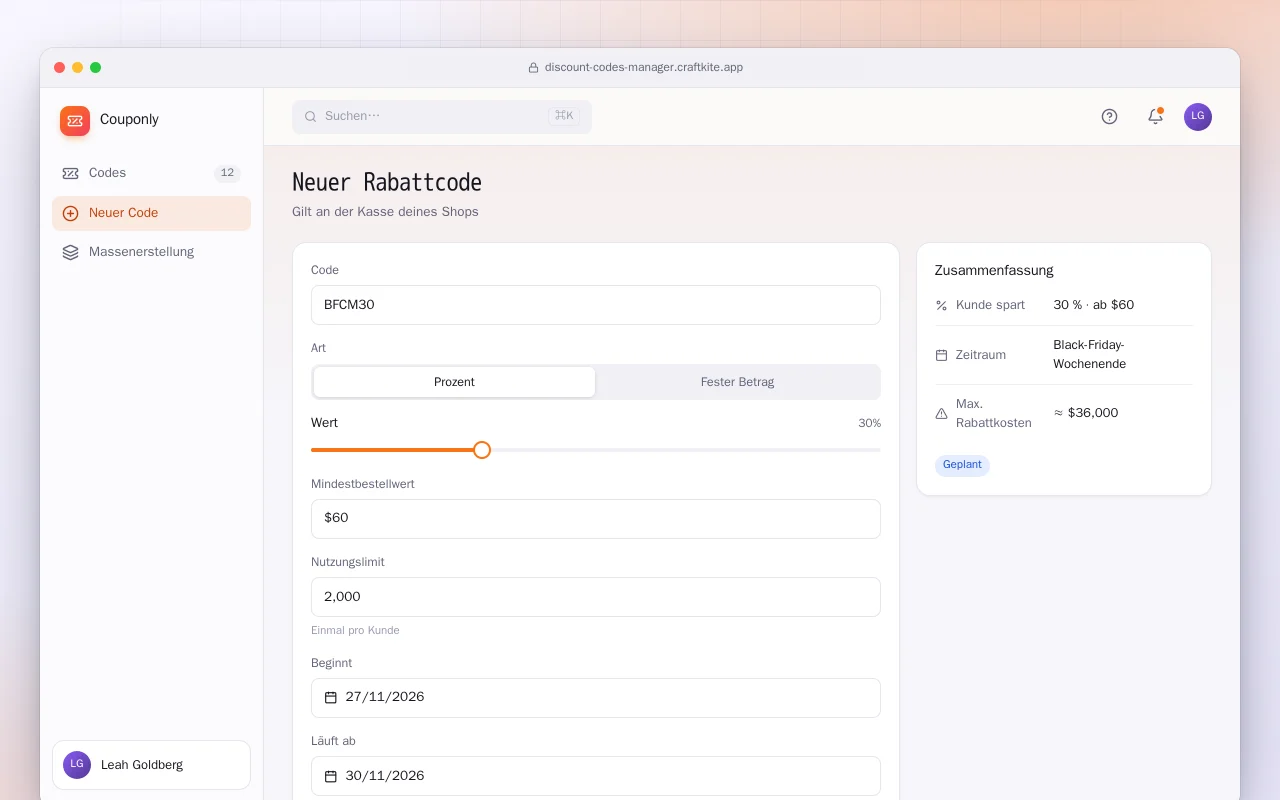Click the Massenerstellung layers icon
The width and height of the screenshot is (1280, 800).
[70, 252]
